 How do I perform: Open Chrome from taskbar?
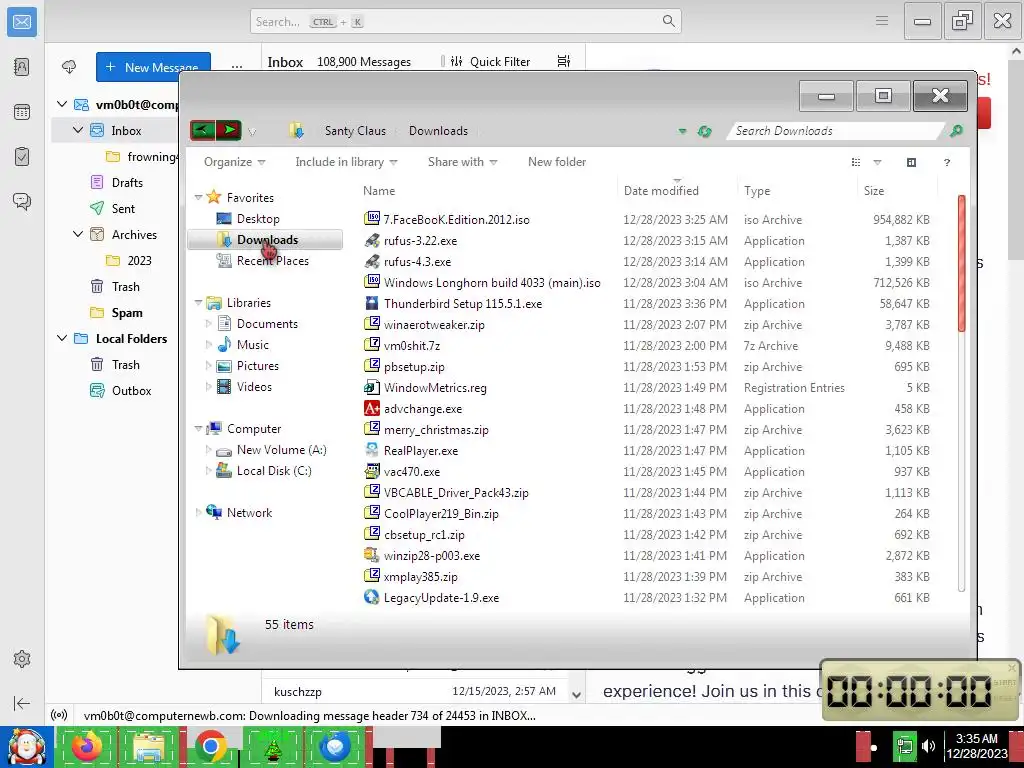coord(210,746)
